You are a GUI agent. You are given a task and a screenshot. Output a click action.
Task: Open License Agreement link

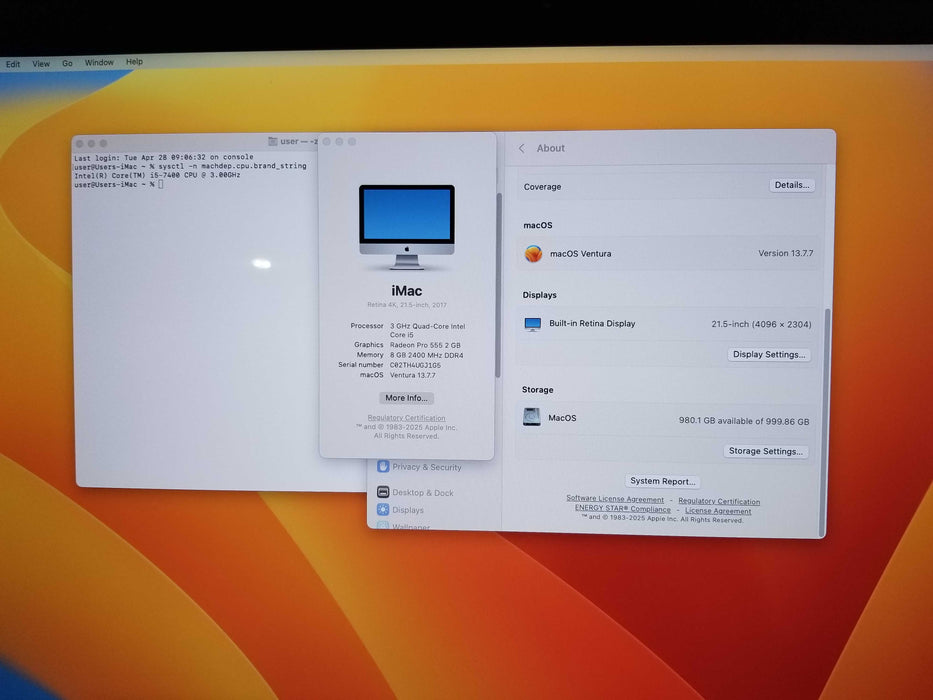(x=718, y=511)
